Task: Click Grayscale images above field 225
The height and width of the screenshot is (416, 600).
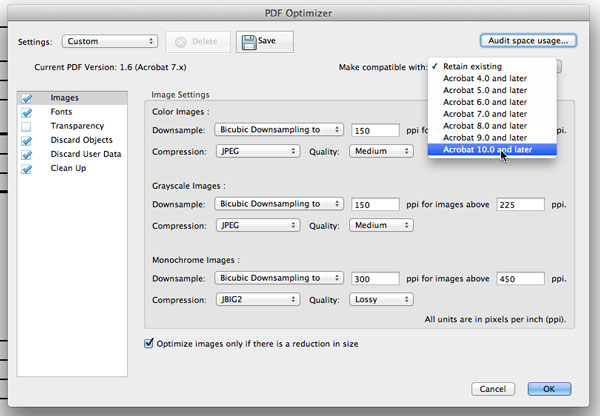Action: (x=520, y=205)
